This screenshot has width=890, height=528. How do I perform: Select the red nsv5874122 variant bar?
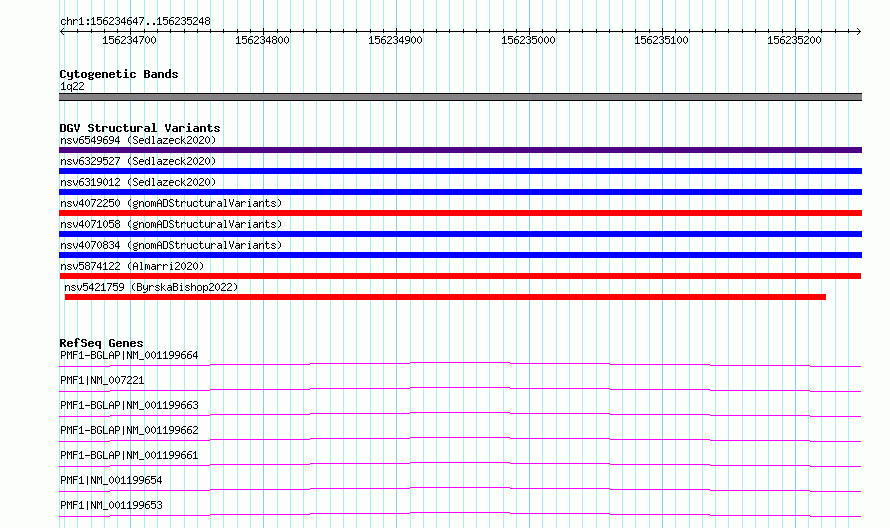coord(460,276)
